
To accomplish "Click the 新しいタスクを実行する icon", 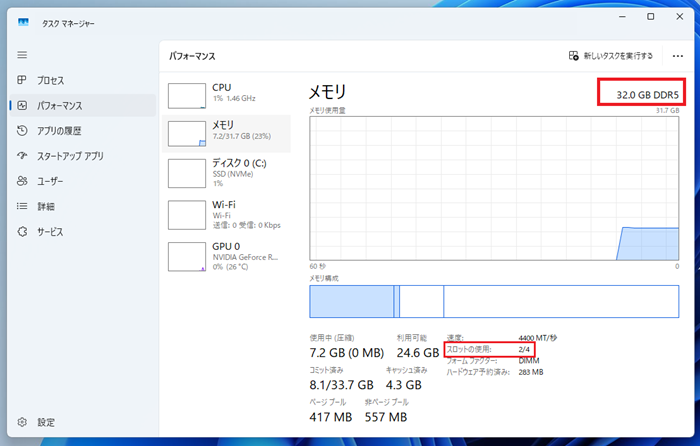I will click(574, 55).
